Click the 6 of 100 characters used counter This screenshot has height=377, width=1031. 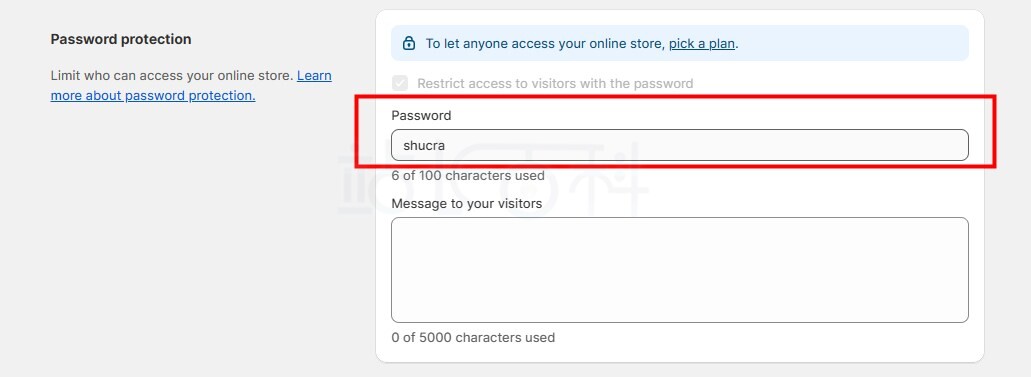468,176
